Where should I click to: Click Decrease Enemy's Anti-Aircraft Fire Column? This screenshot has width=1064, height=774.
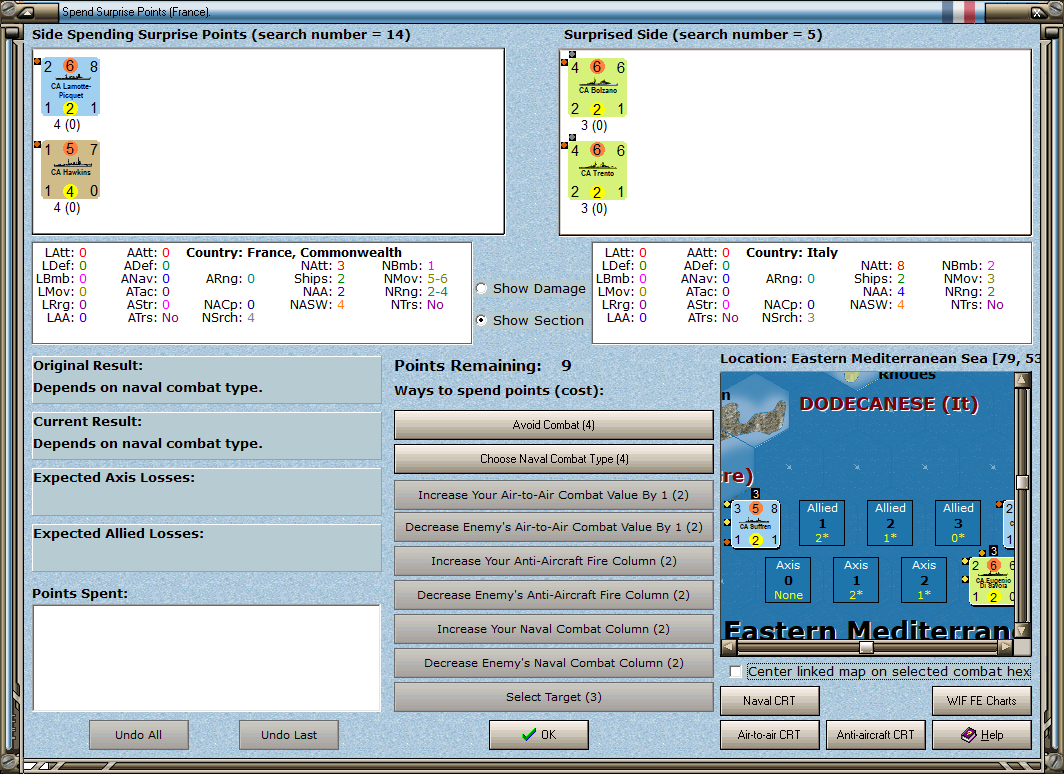554,595
